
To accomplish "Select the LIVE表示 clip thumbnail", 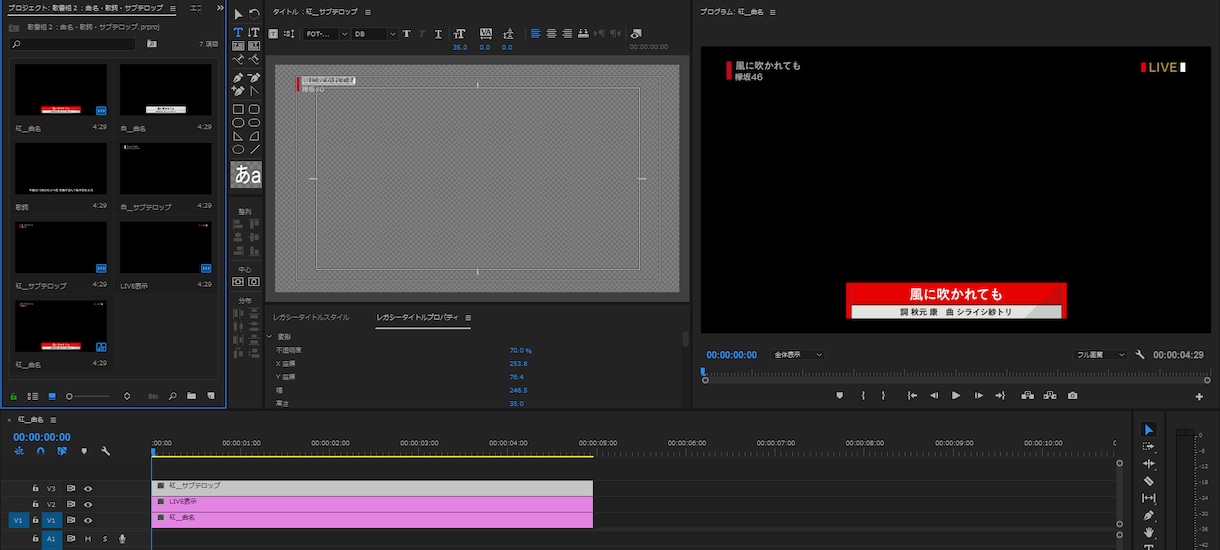I will [x=166, y=247].
